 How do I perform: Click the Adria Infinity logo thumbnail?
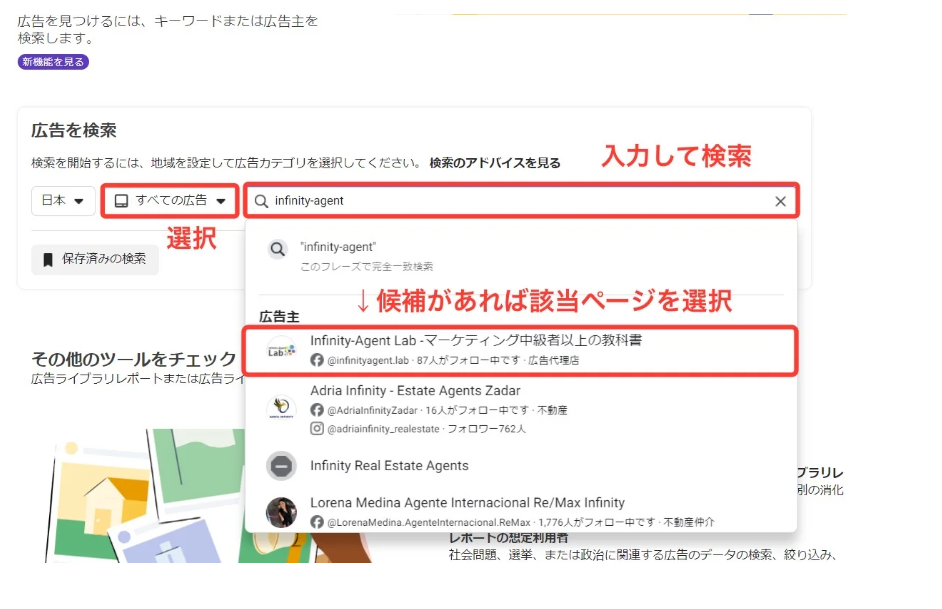(281, 408)
